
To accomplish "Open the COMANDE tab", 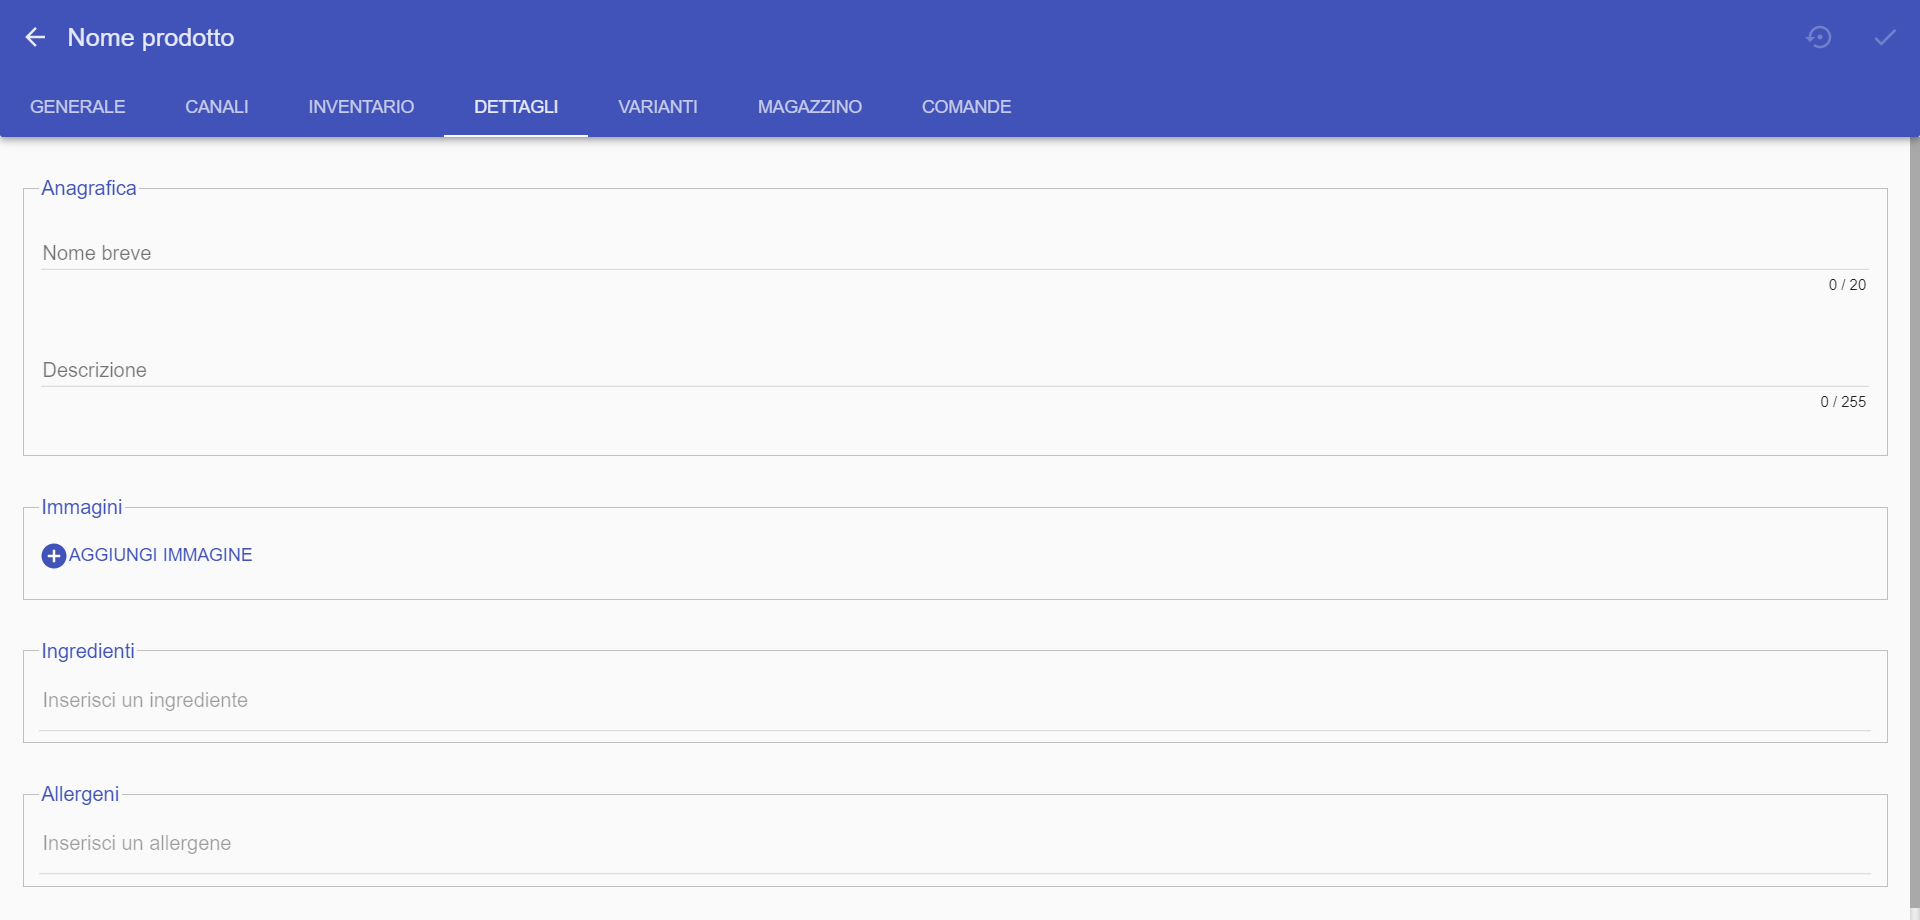I will (967, 107).
